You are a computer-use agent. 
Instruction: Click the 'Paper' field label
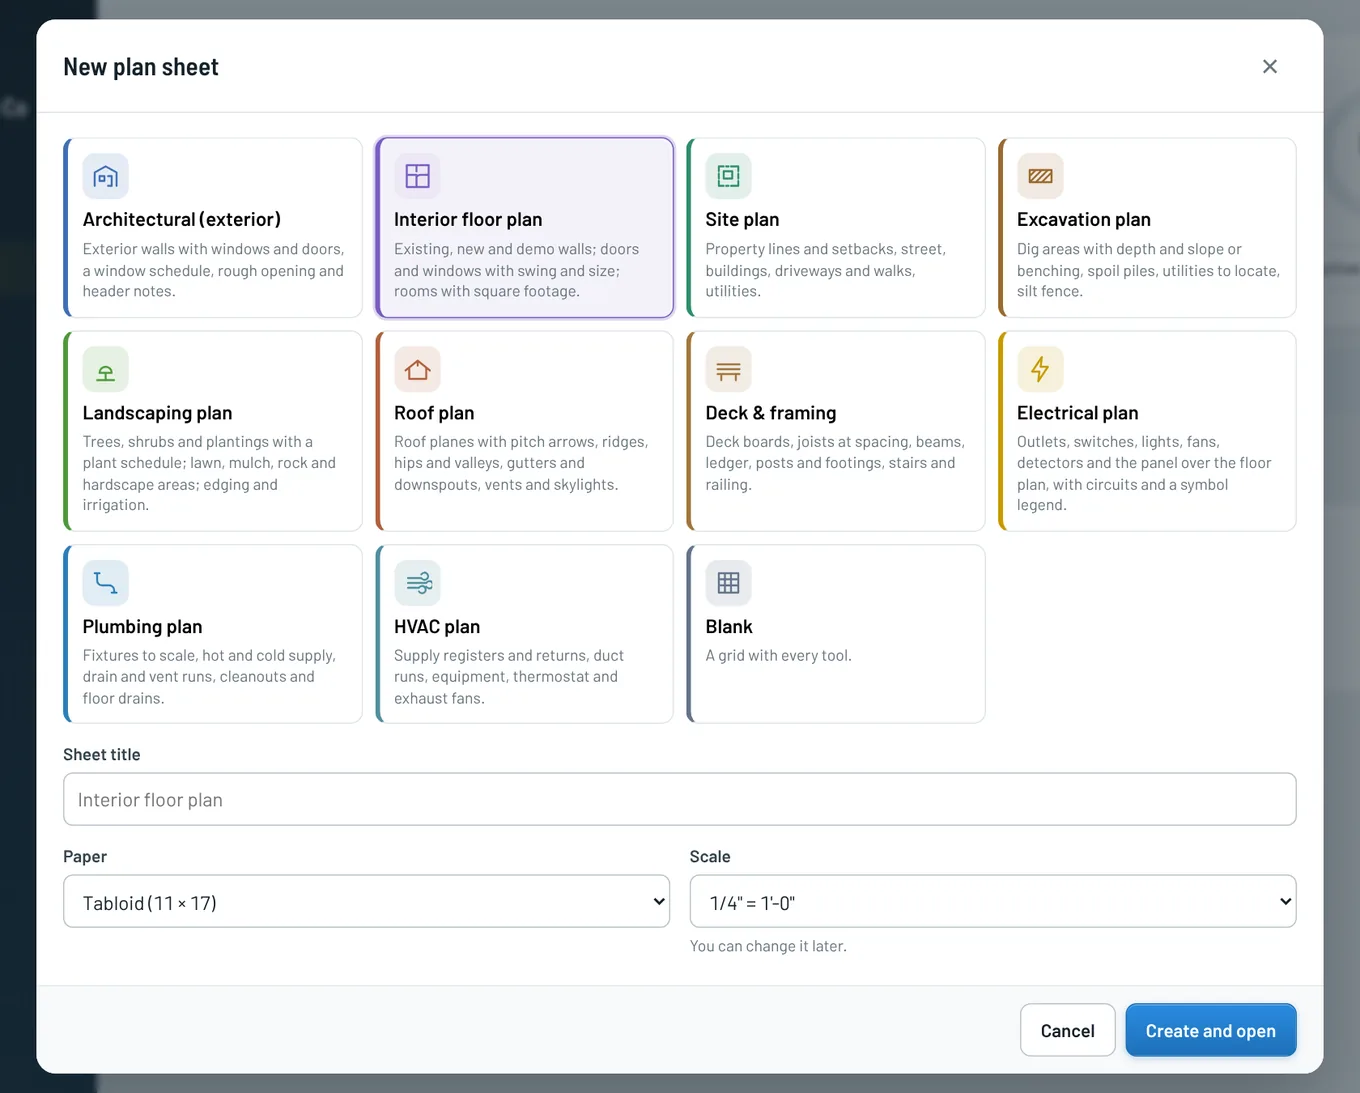click(x=85, y=857)
